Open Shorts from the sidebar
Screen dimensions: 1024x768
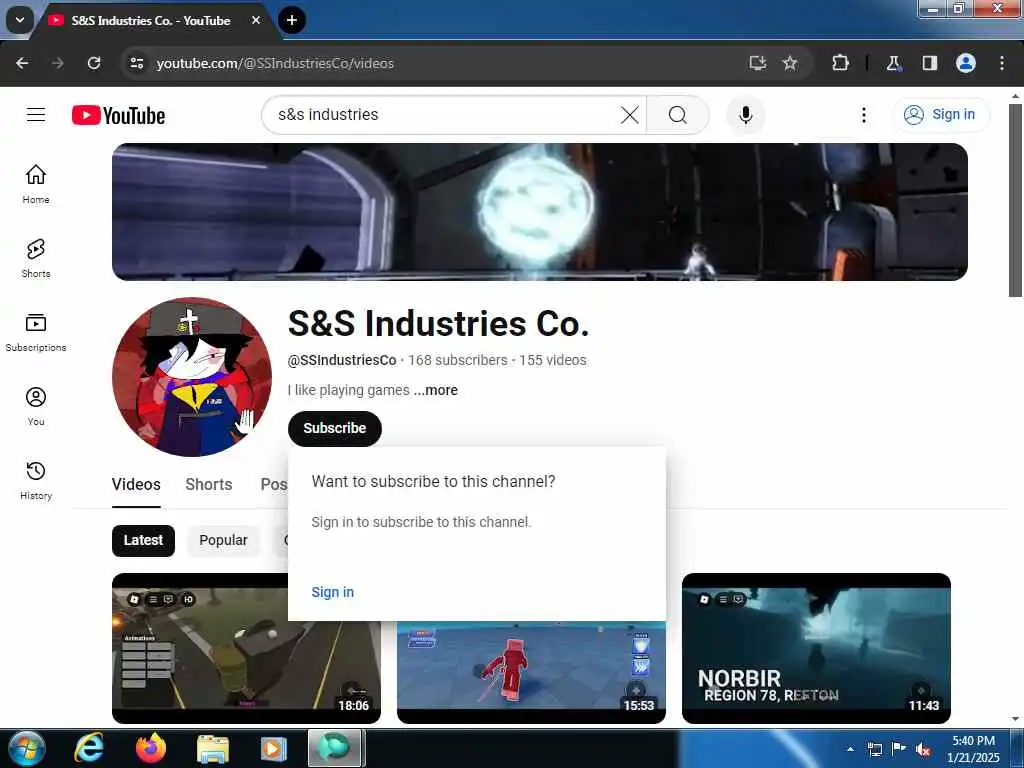pyautogui.click(x=36, y=258)
